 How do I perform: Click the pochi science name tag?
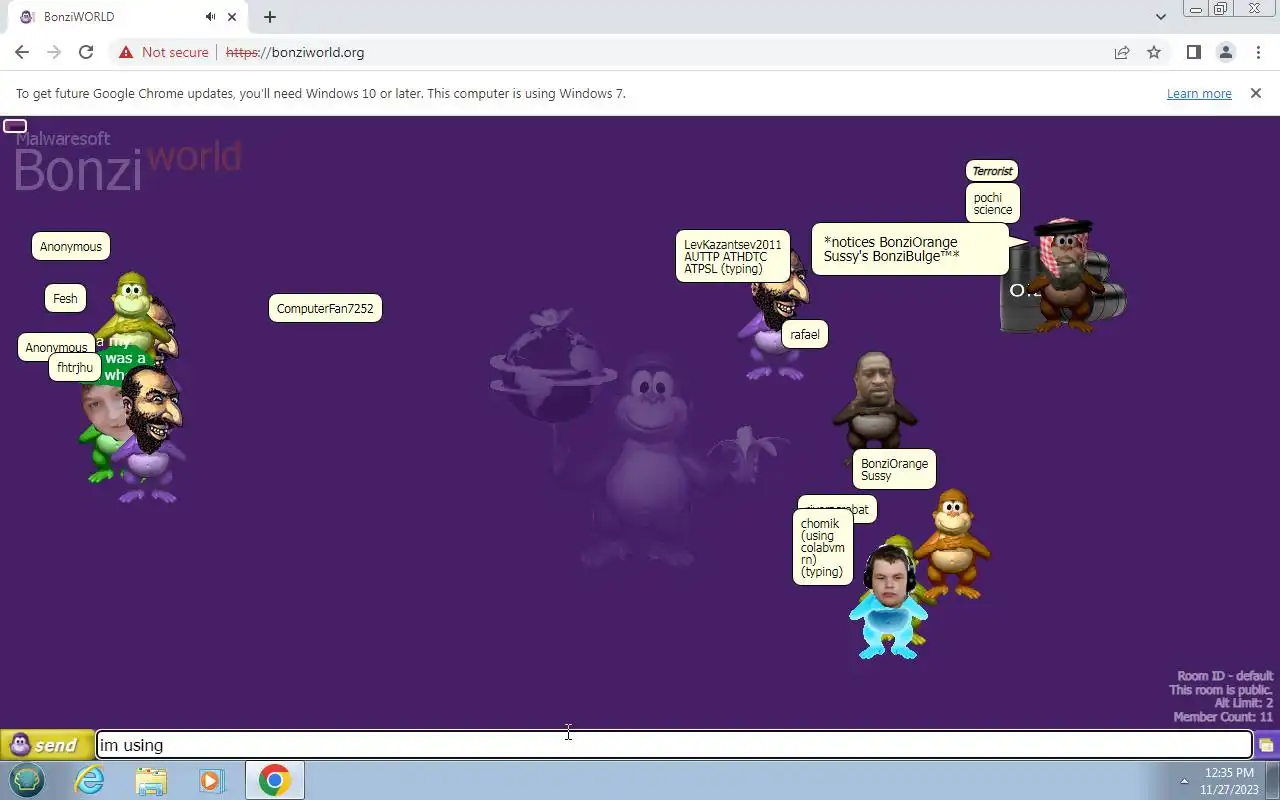(993, 203)
